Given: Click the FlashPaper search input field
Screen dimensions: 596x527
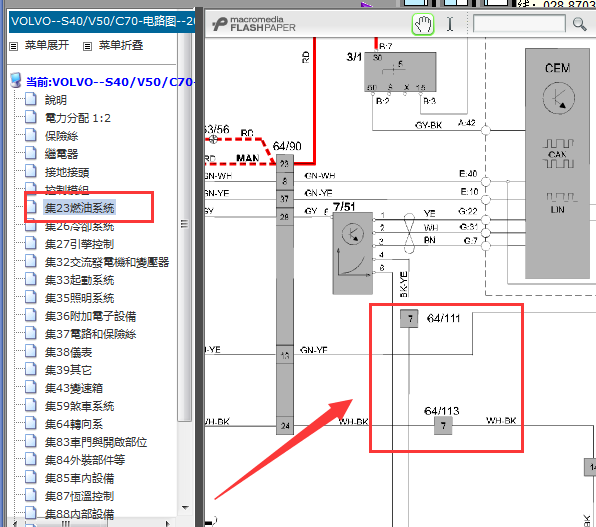Looking at the screenshot, I should [519, 24].
